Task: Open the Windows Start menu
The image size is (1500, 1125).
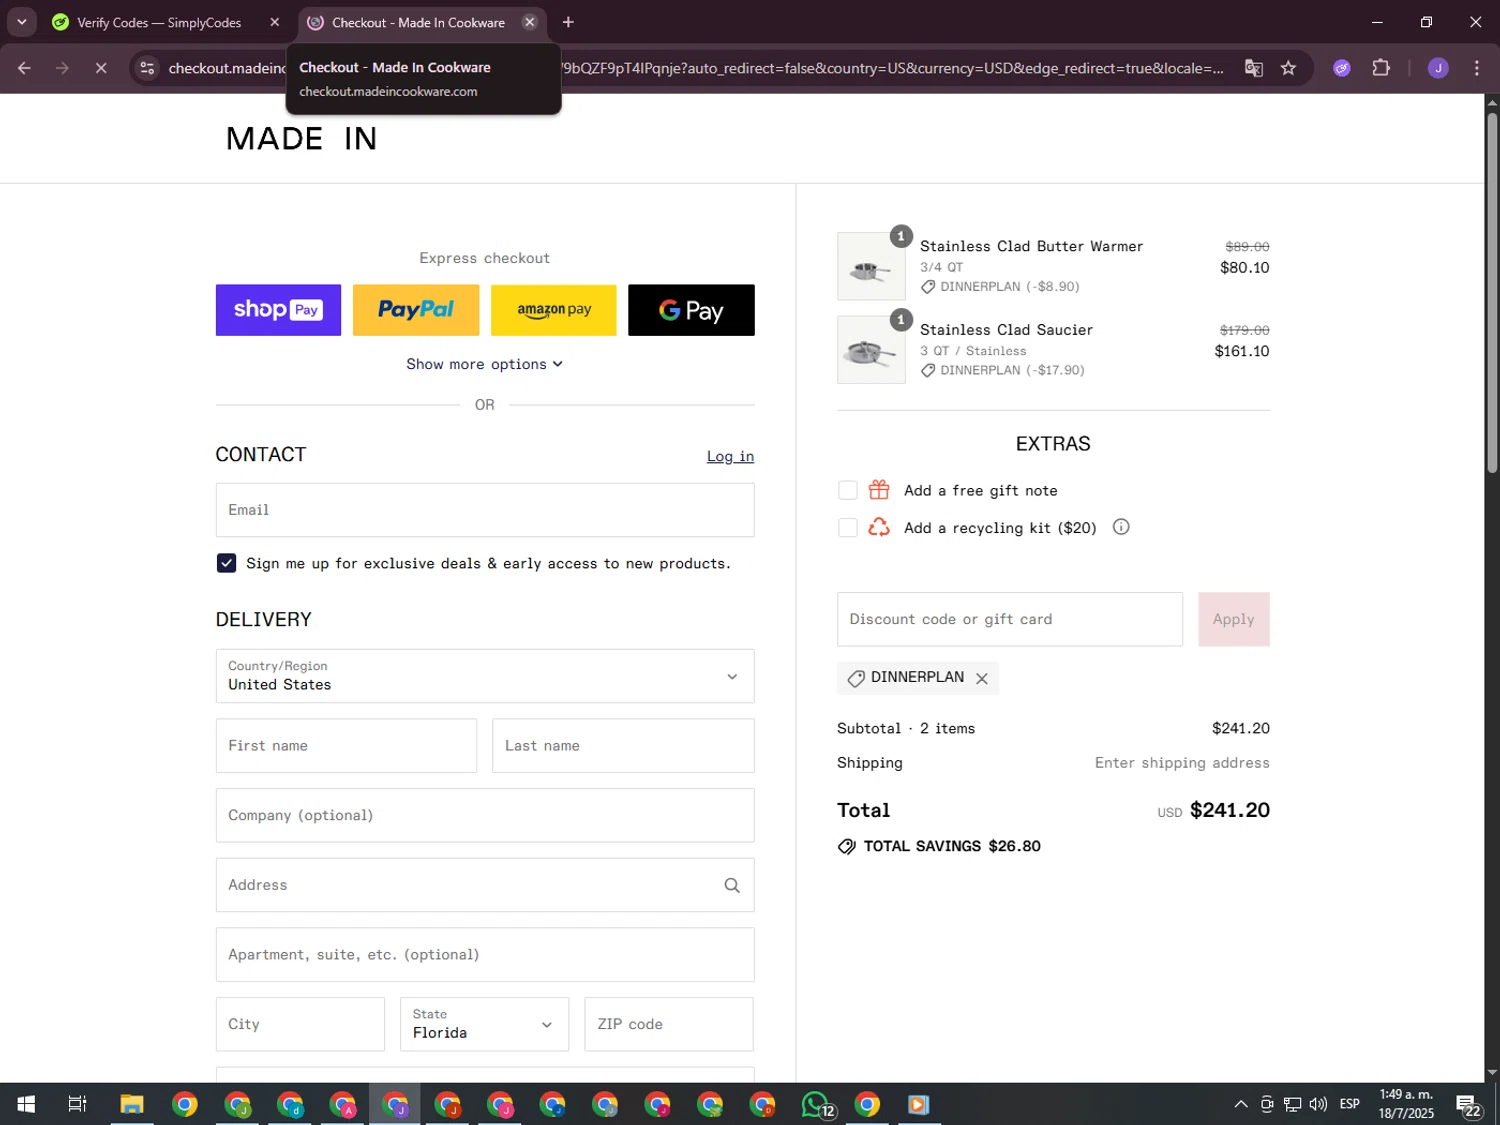Action: click(x=26, y=1104)
